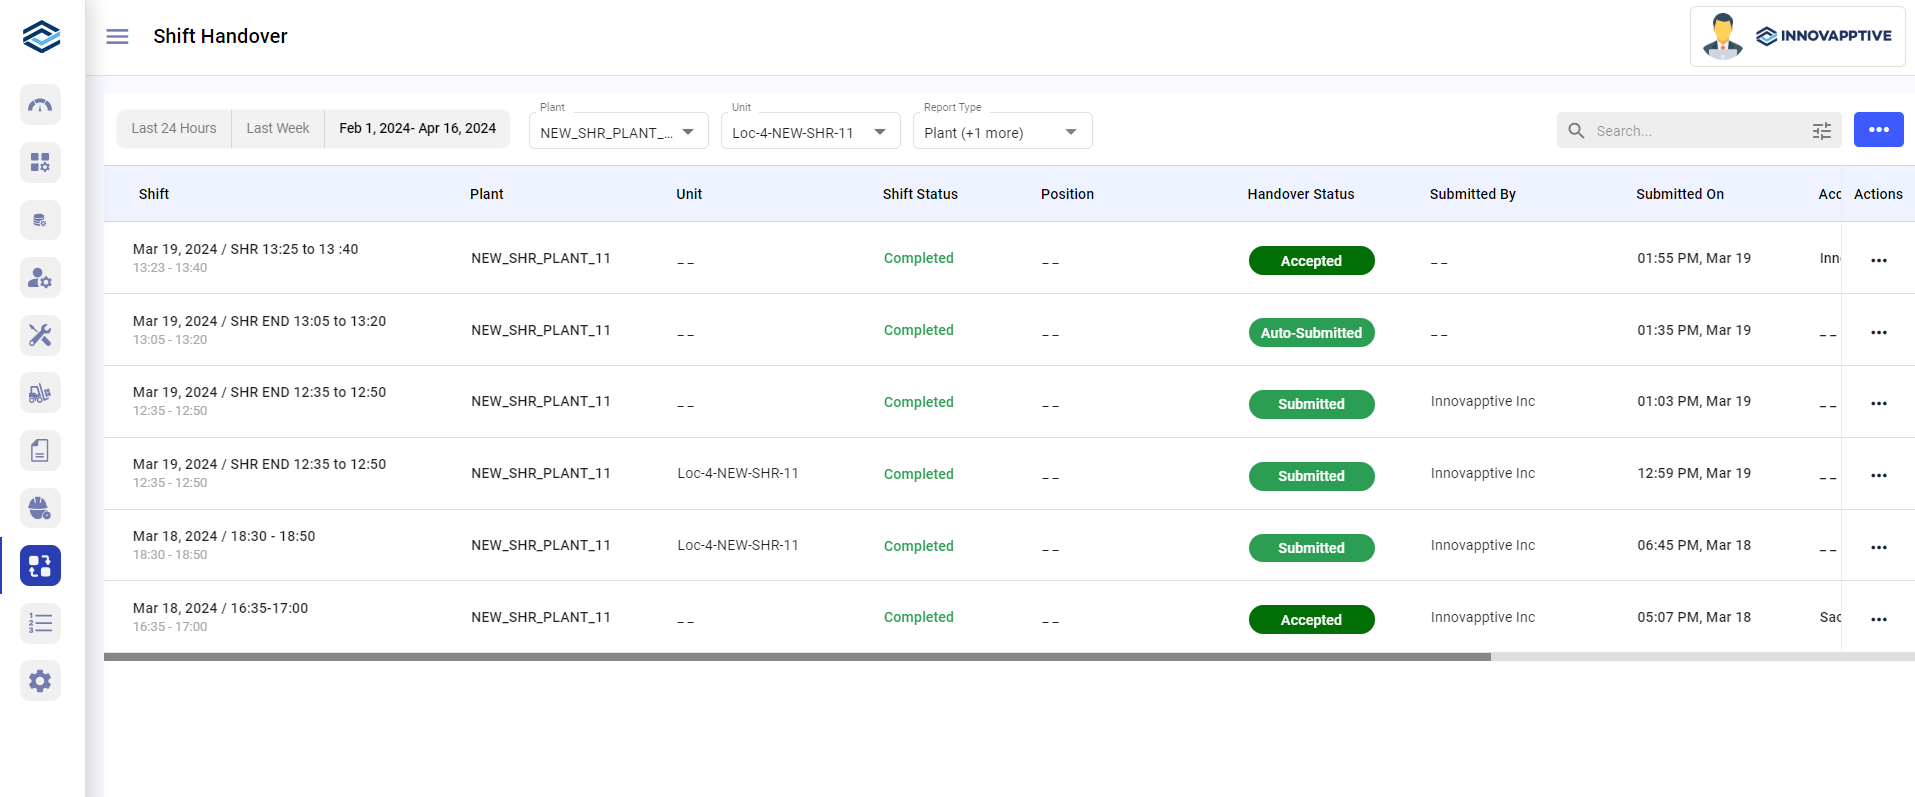Click the wrench and screwdriver maintenance icon
The width and height of the screenshot is (1915, 797).
[x=40, y=335]
